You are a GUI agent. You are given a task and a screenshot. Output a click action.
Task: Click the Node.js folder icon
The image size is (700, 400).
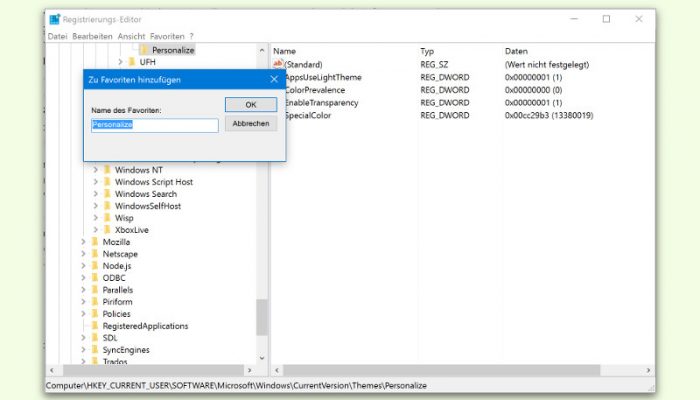point(95,266)
